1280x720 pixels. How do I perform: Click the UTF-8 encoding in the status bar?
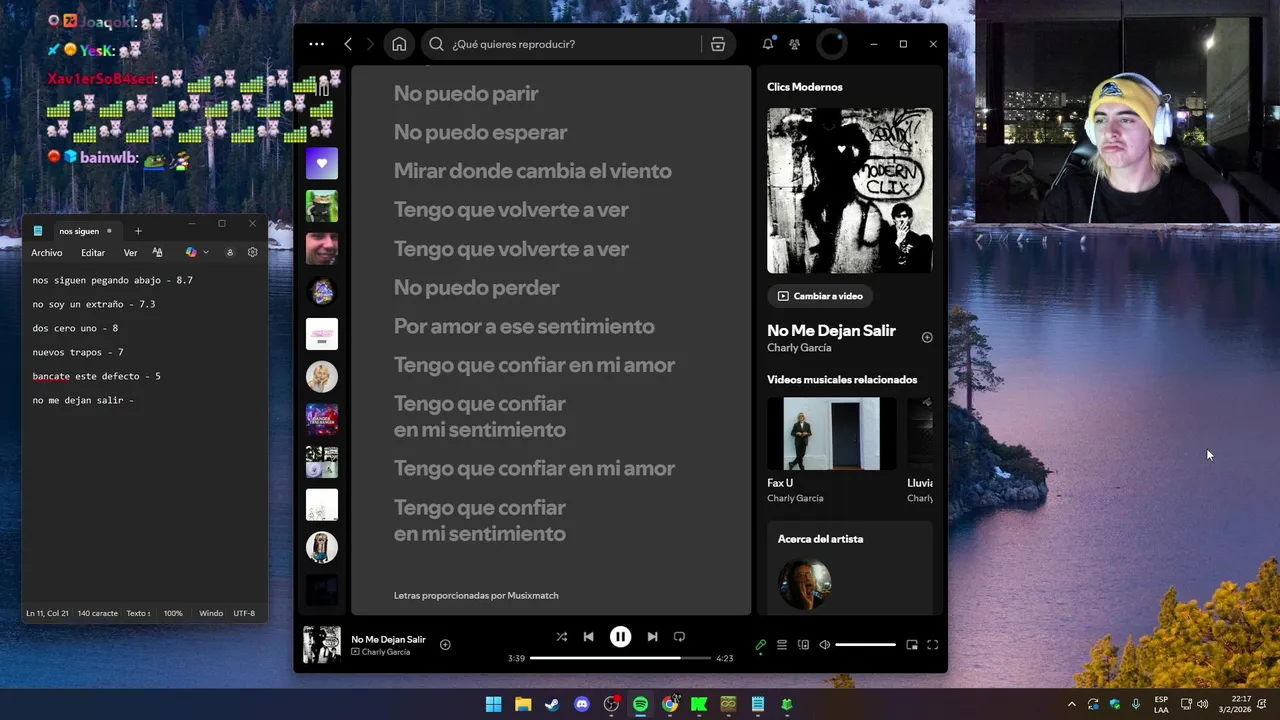(x=244, y=613)
